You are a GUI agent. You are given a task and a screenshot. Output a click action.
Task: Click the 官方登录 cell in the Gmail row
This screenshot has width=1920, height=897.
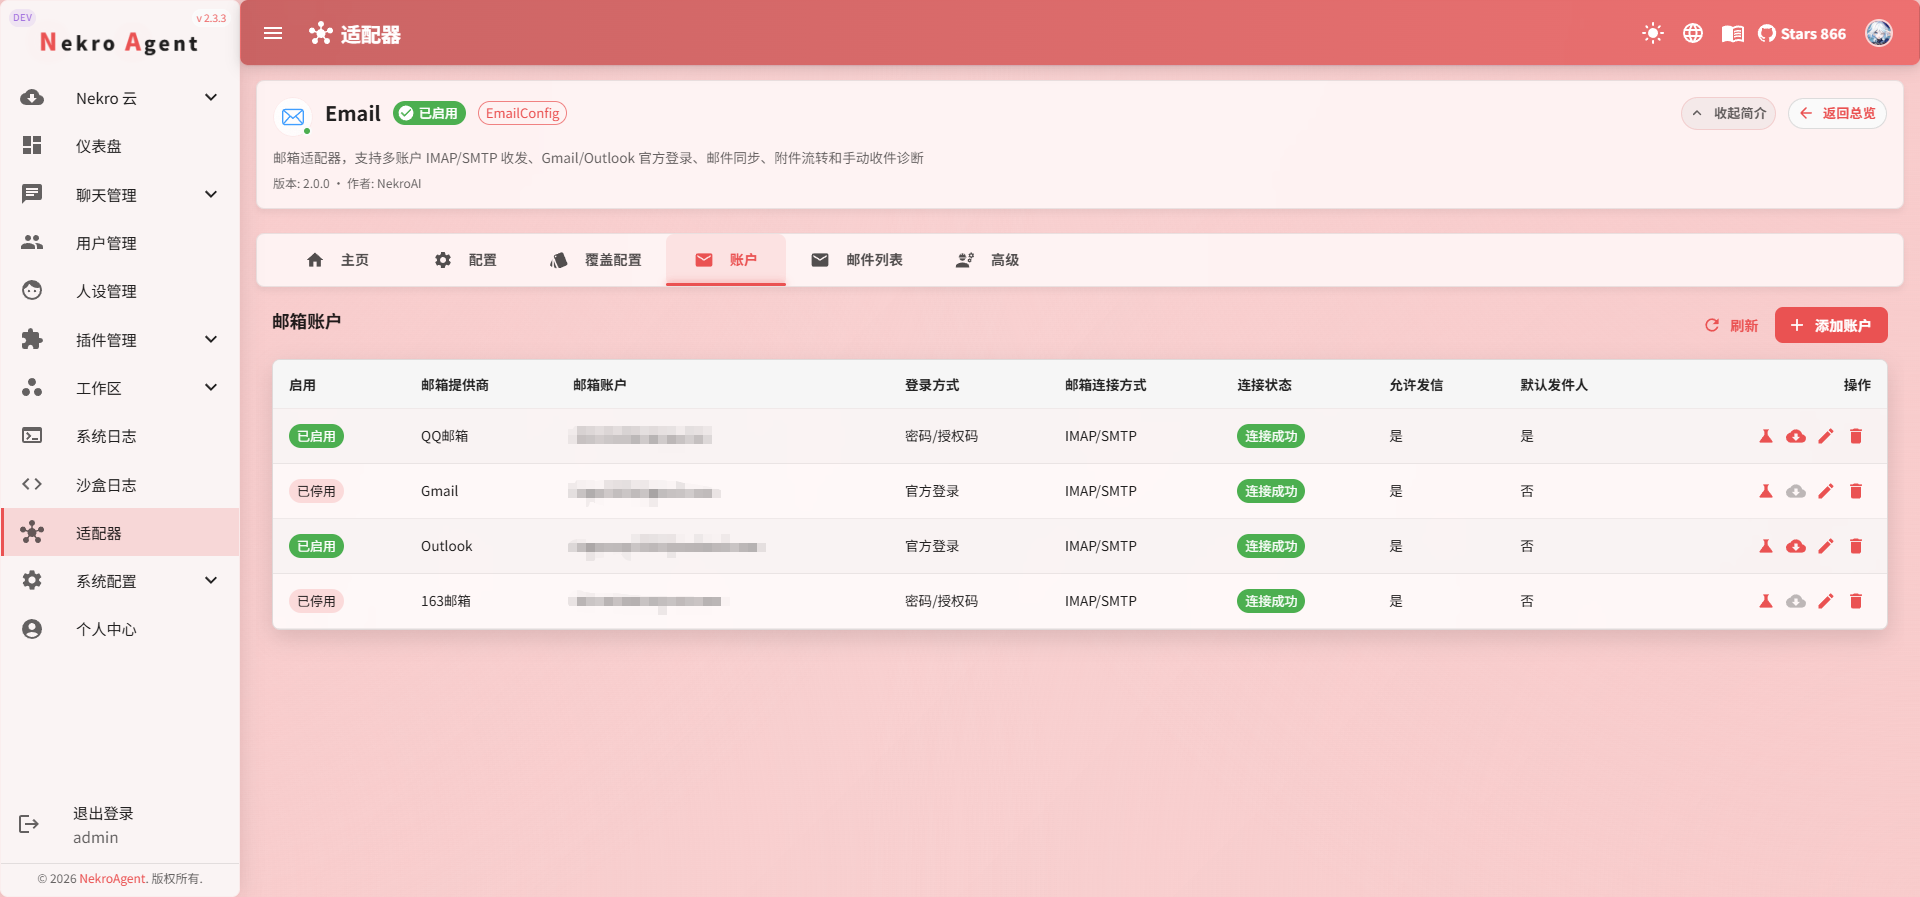[x=932, y=491]
